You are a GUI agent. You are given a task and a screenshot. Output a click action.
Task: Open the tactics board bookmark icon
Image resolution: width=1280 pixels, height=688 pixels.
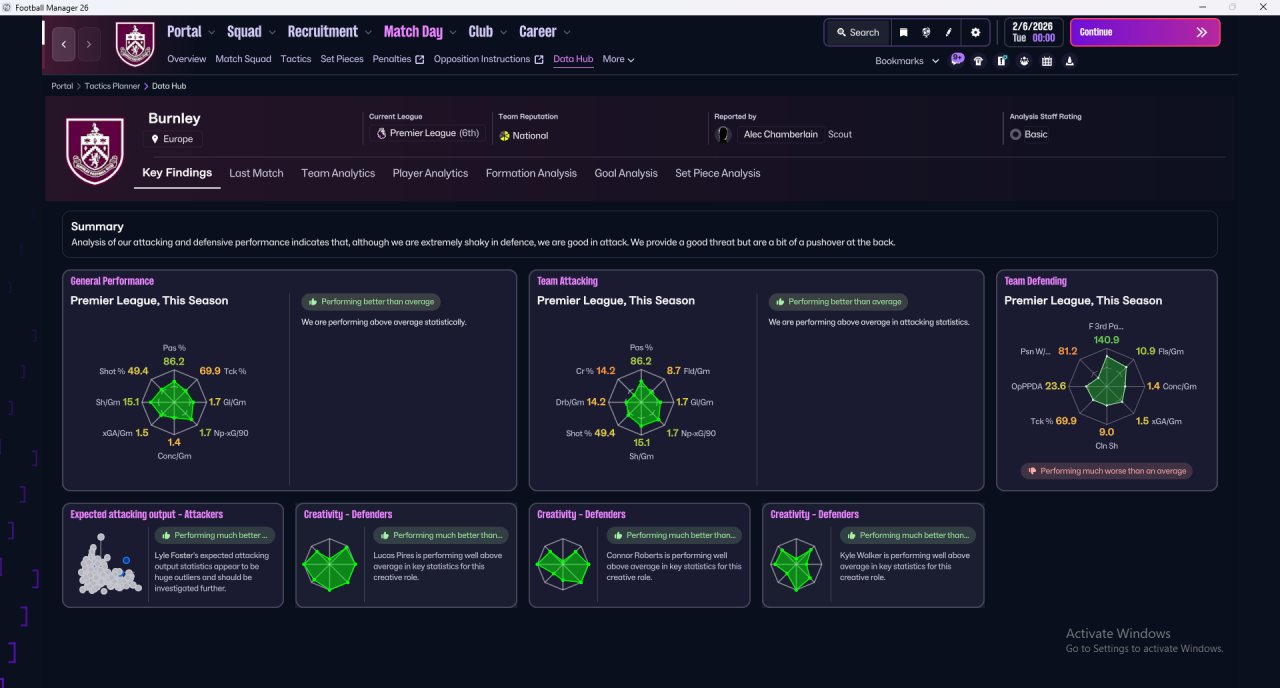click(x=1001, y=61)
